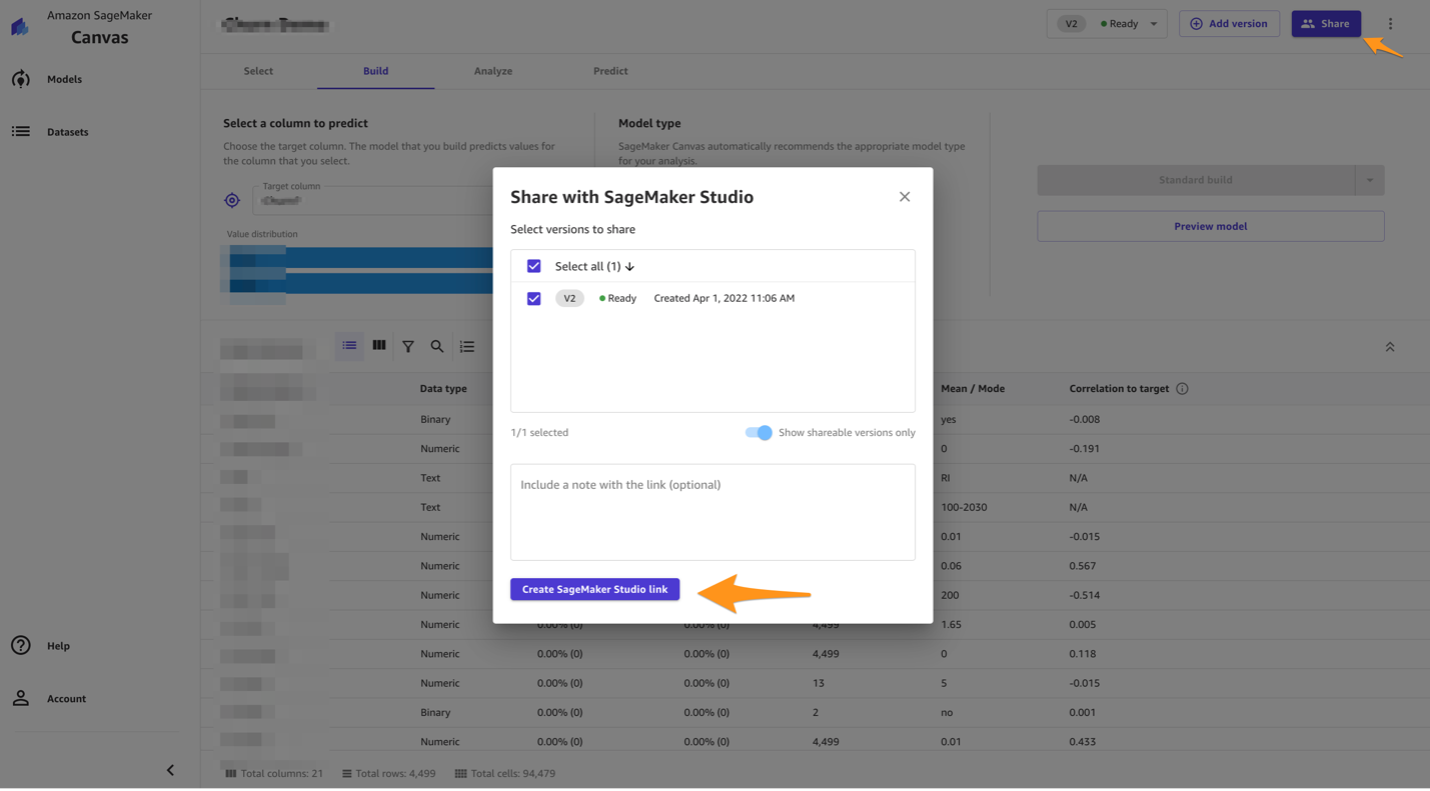Show info for Correlation to target
1430x791 pixels.
coord(1182,389)
